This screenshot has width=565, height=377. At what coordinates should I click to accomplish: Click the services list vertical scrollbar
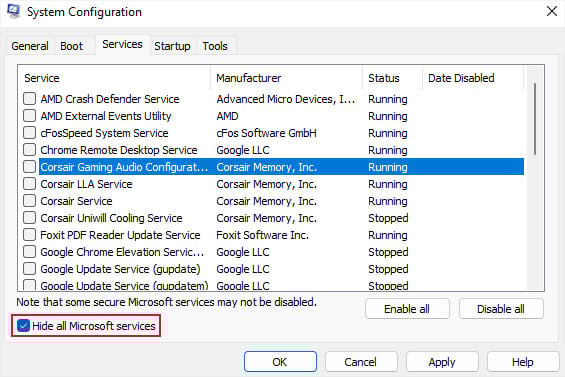pyautogui.click(x=535, y=119)
